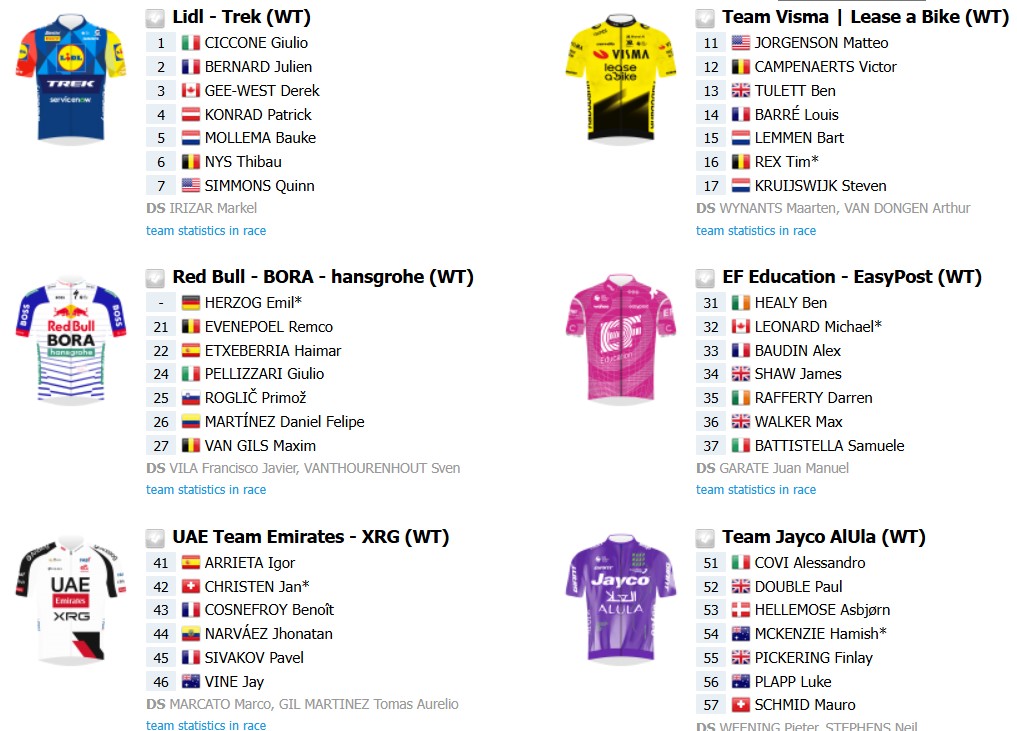The image size is (1017, 731).
Task: Click the US flag next to JORGENSON Matteo
Action: (741, 43)
